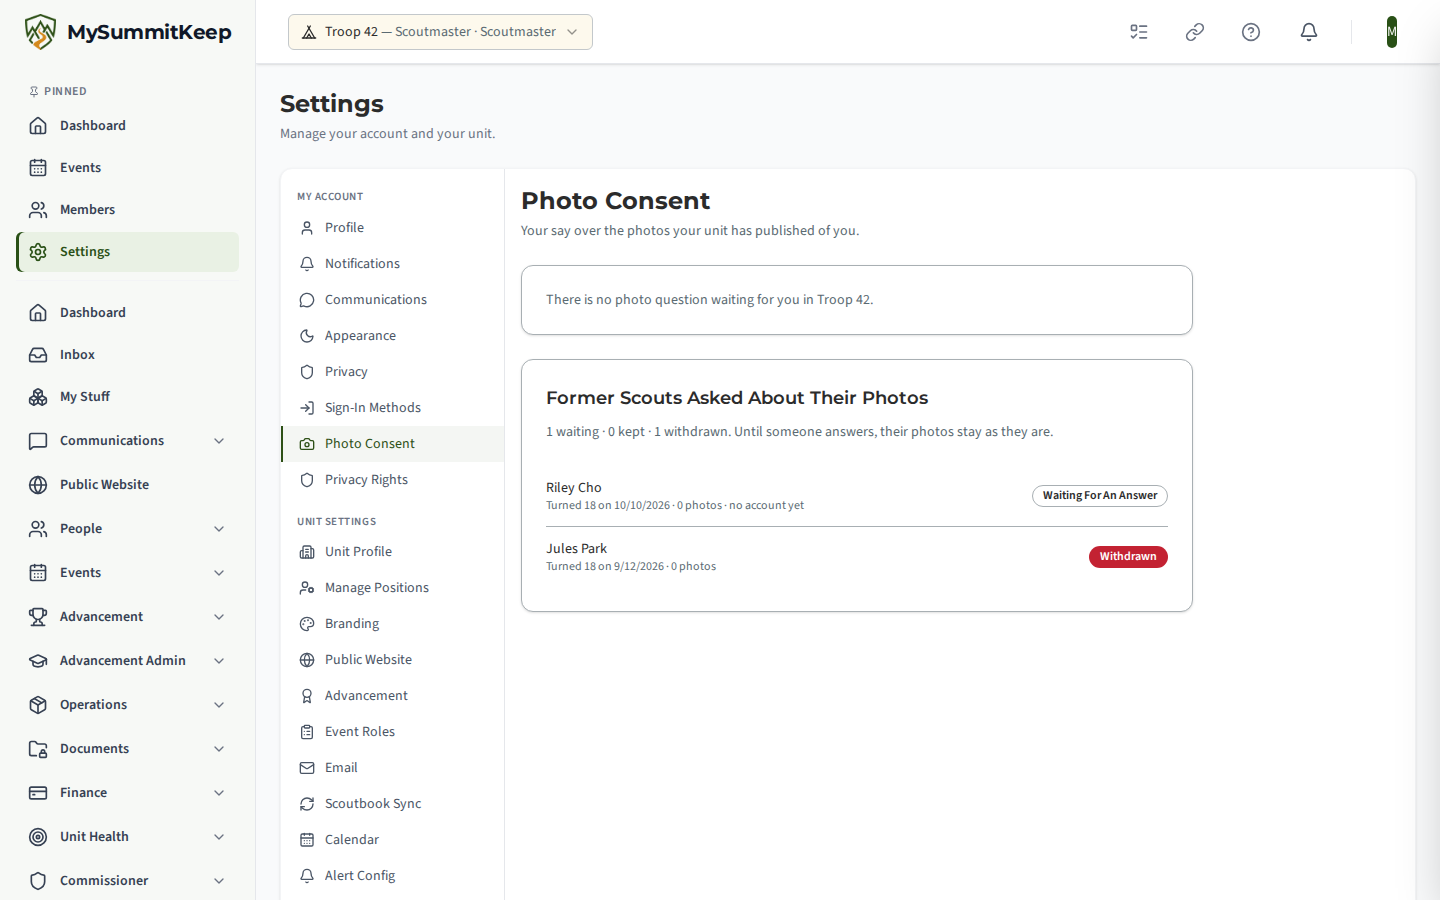Select Photo Consent settings item

[x=392, y=444]
